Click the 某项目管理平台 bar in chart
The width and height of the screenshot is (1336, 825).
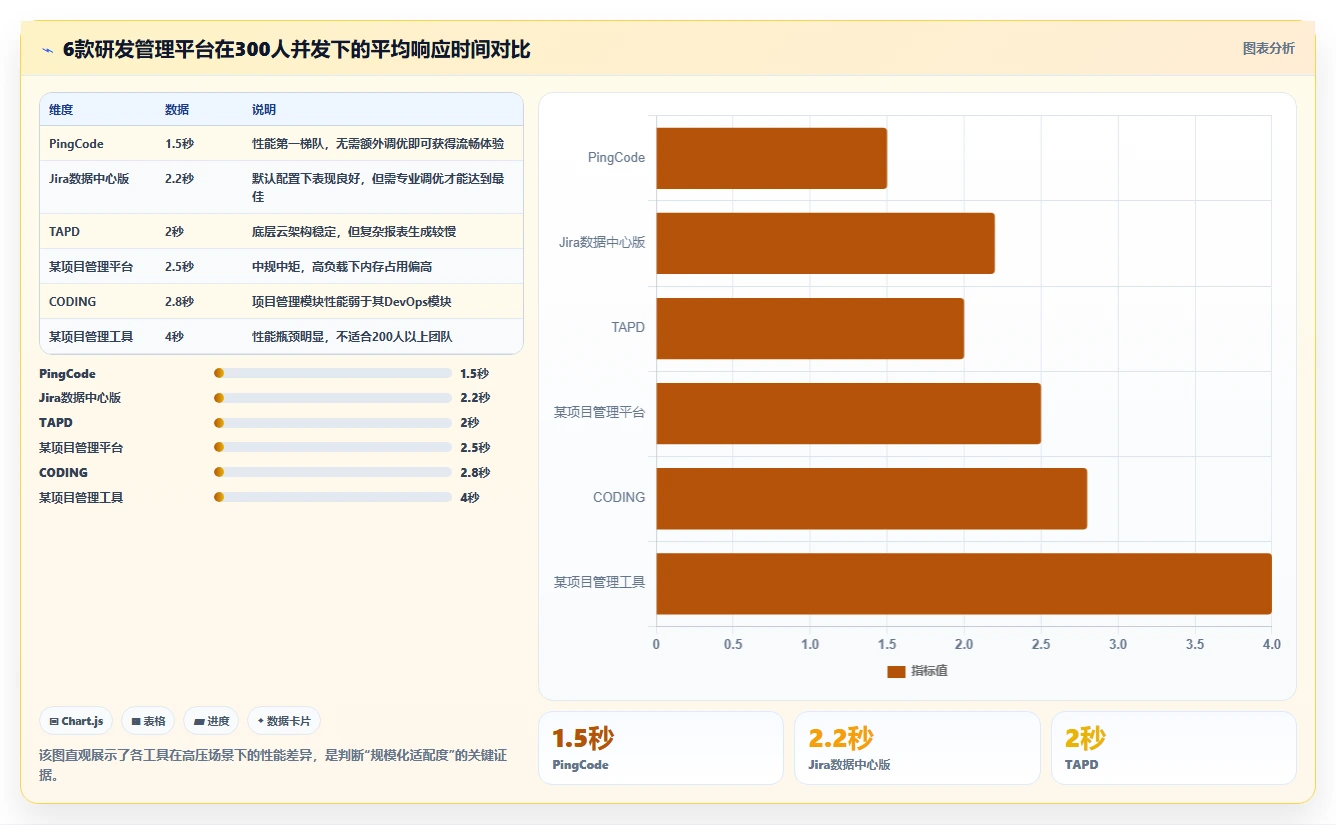pos(848,413)
